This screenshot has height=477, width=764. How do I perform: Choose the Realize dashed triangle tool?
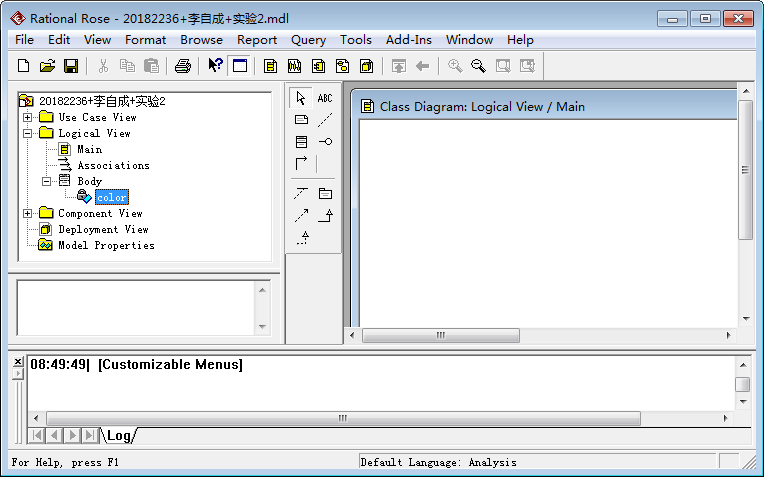301,238
